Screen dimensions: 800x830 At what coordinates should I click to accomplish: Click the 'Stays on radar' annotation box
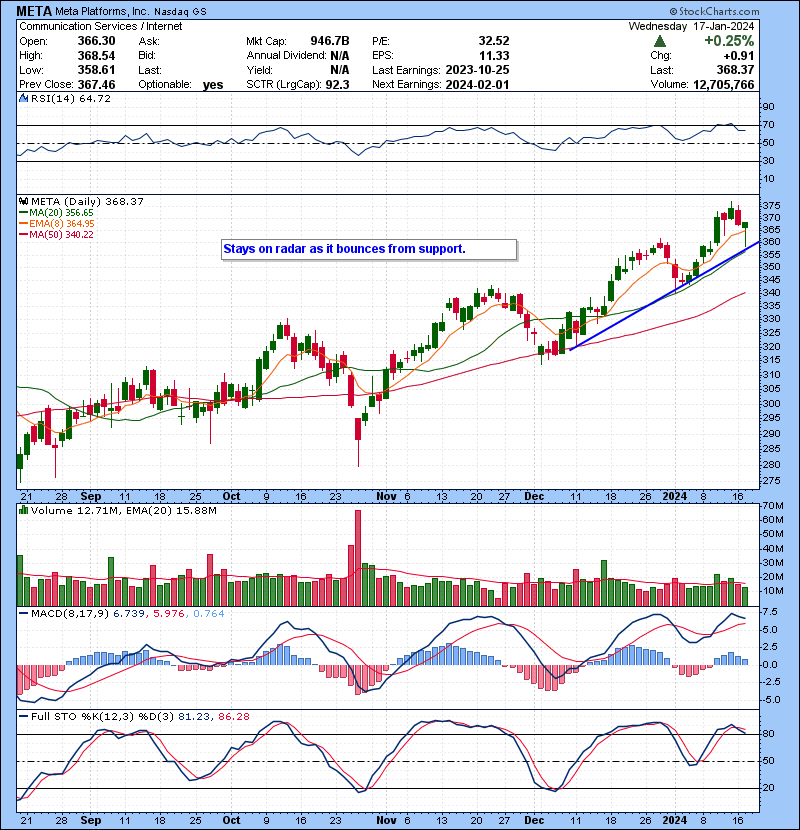click(369, 249)
